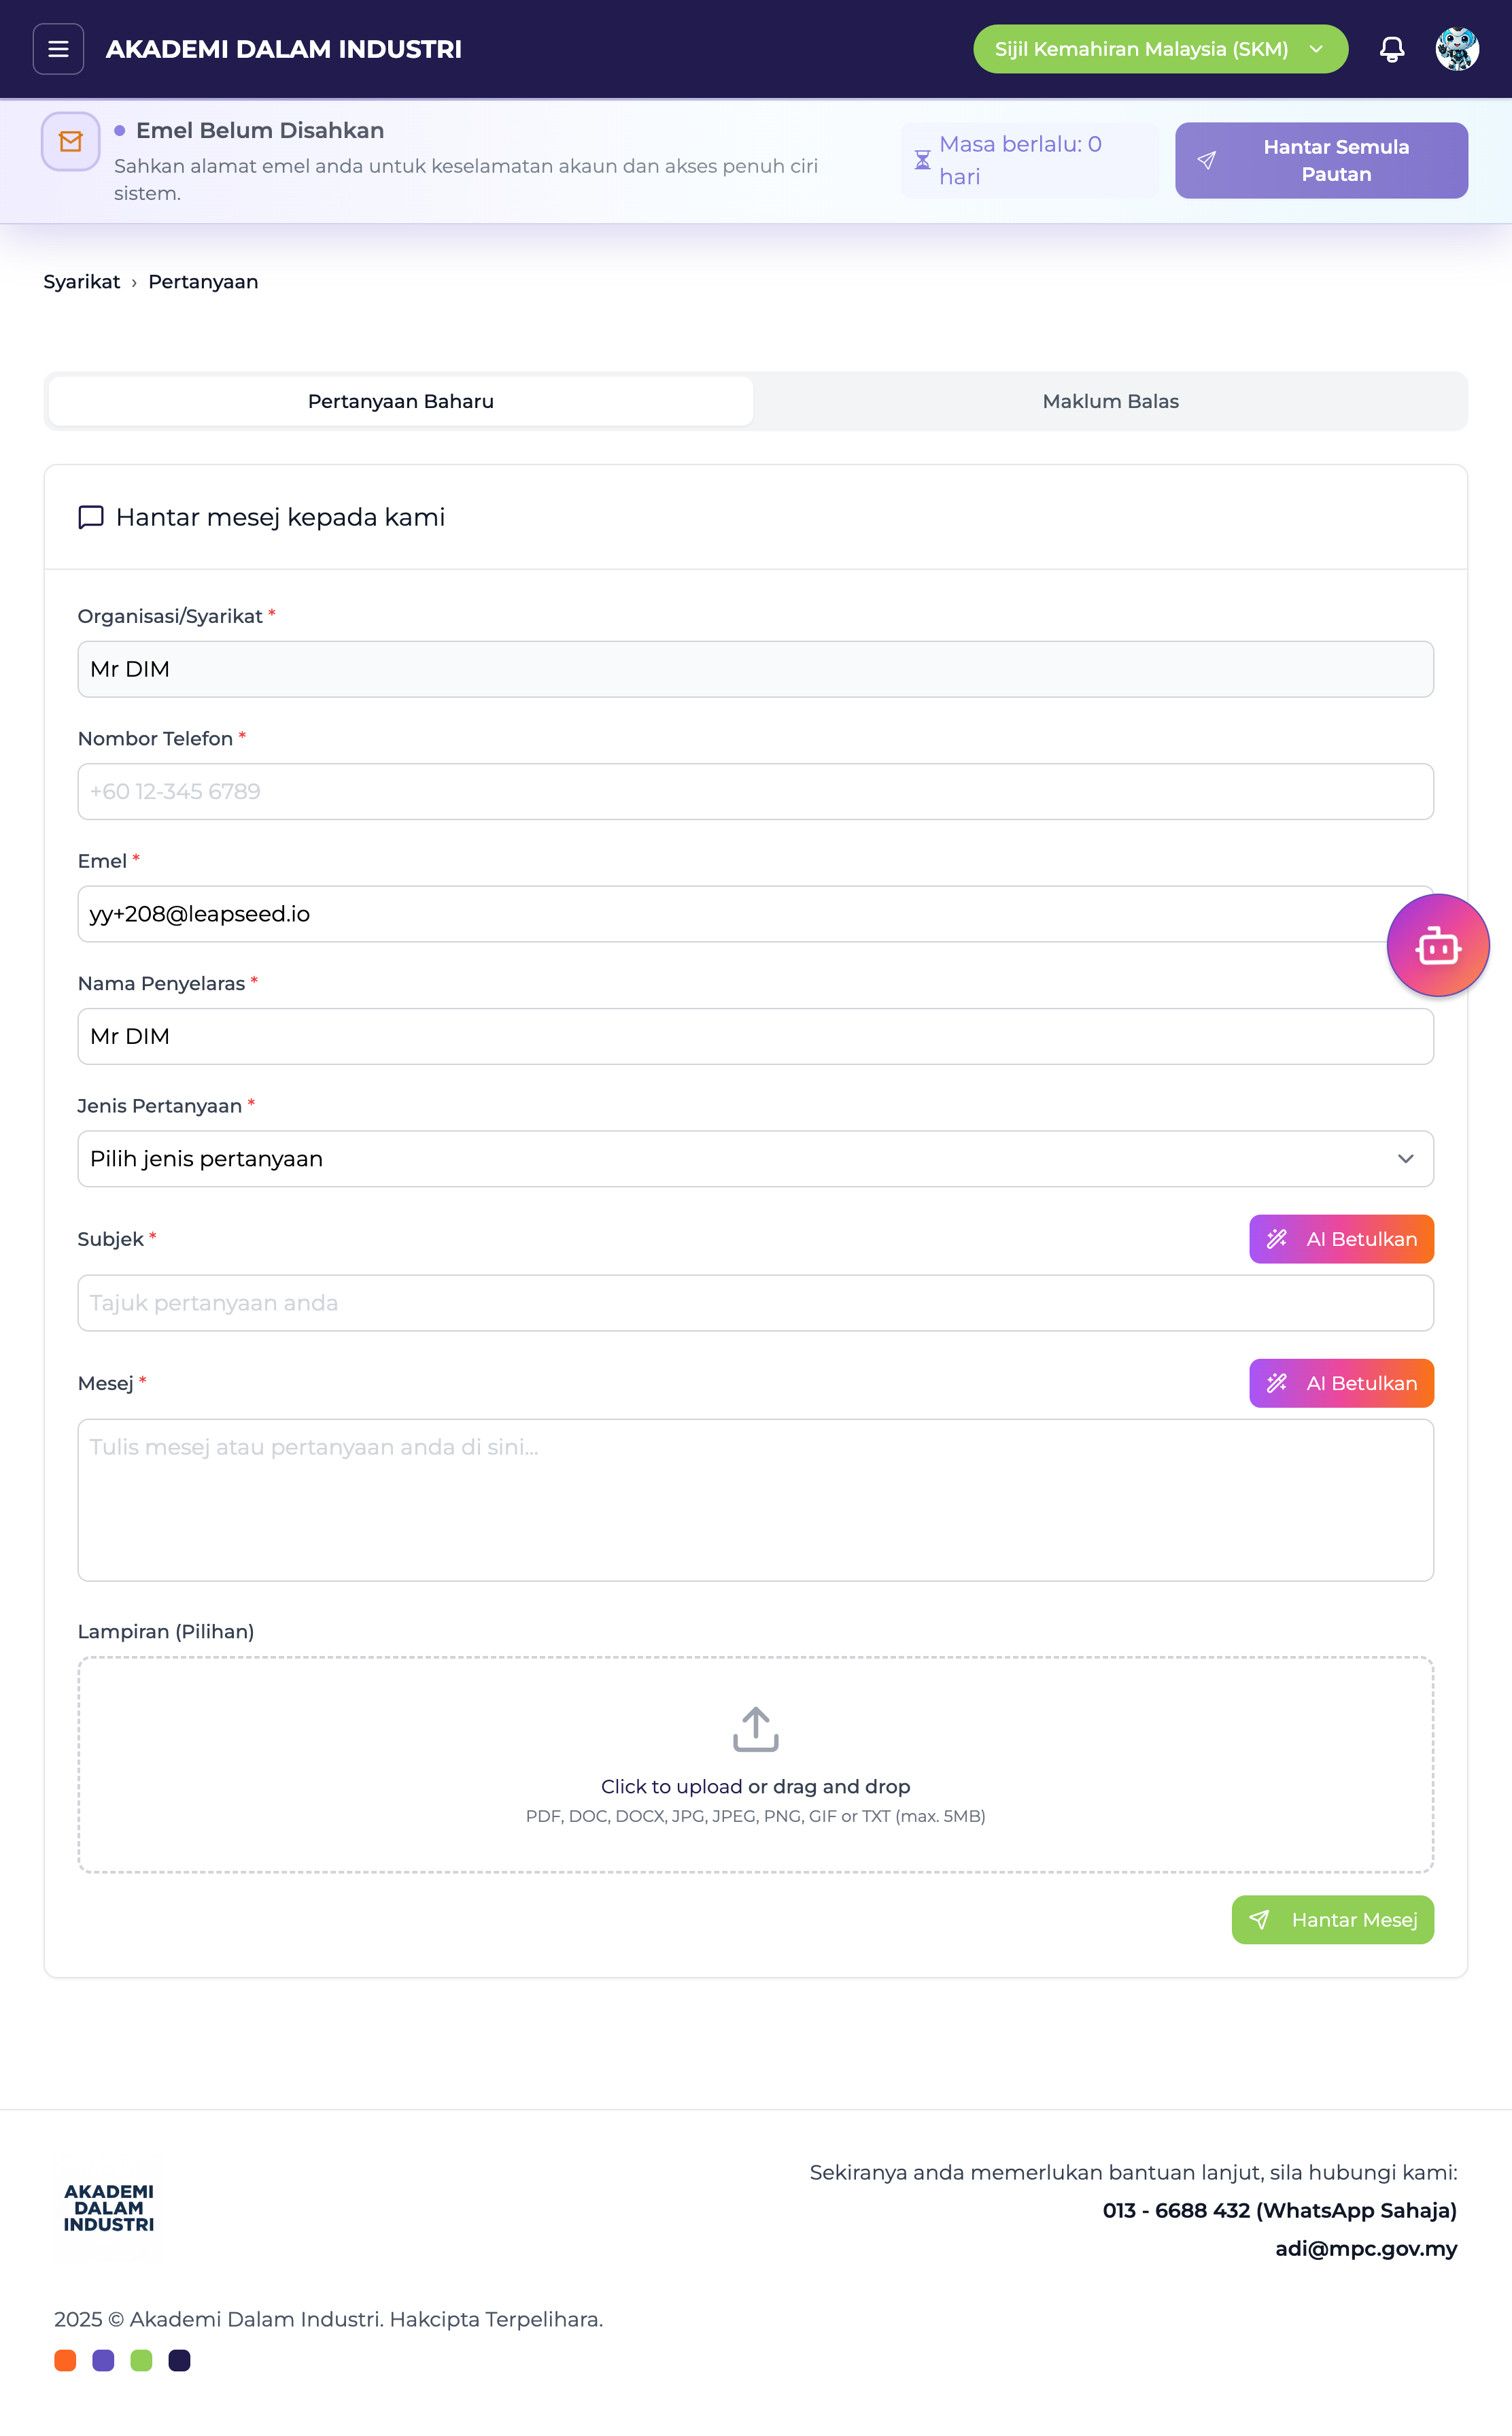This screenshot has height=2436, width=1512.
Task: Open the floating chatbot robot button
Action: pos(1437,945)
